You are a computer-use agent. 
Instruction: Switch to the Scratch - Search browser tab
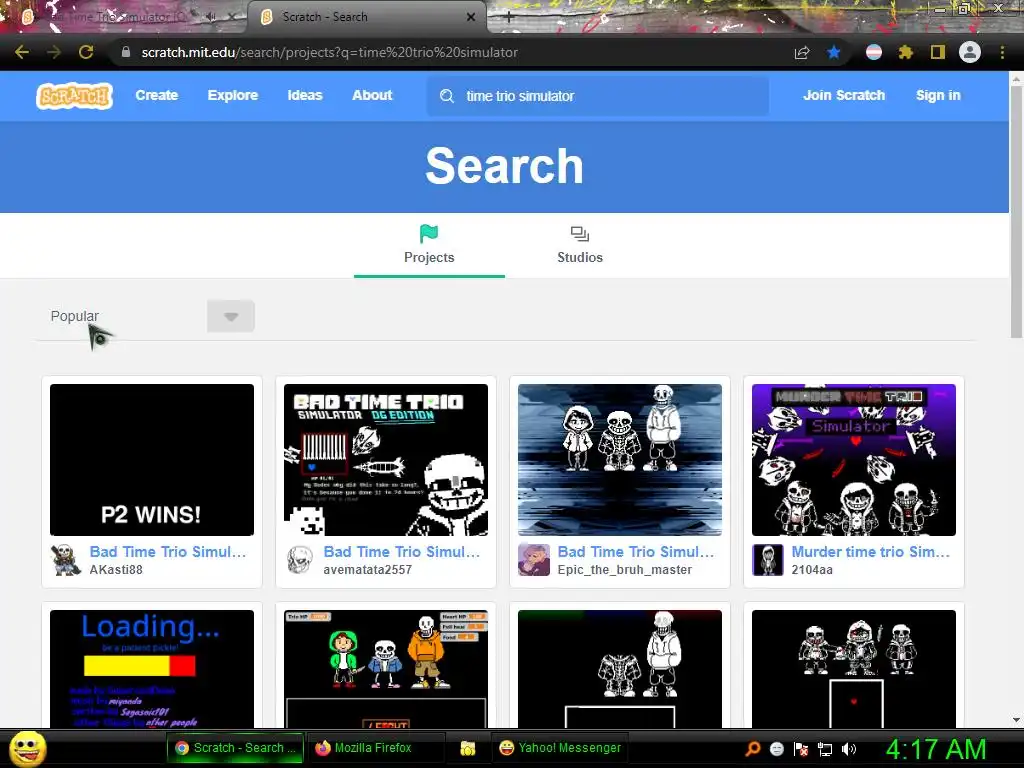(366, 17)
